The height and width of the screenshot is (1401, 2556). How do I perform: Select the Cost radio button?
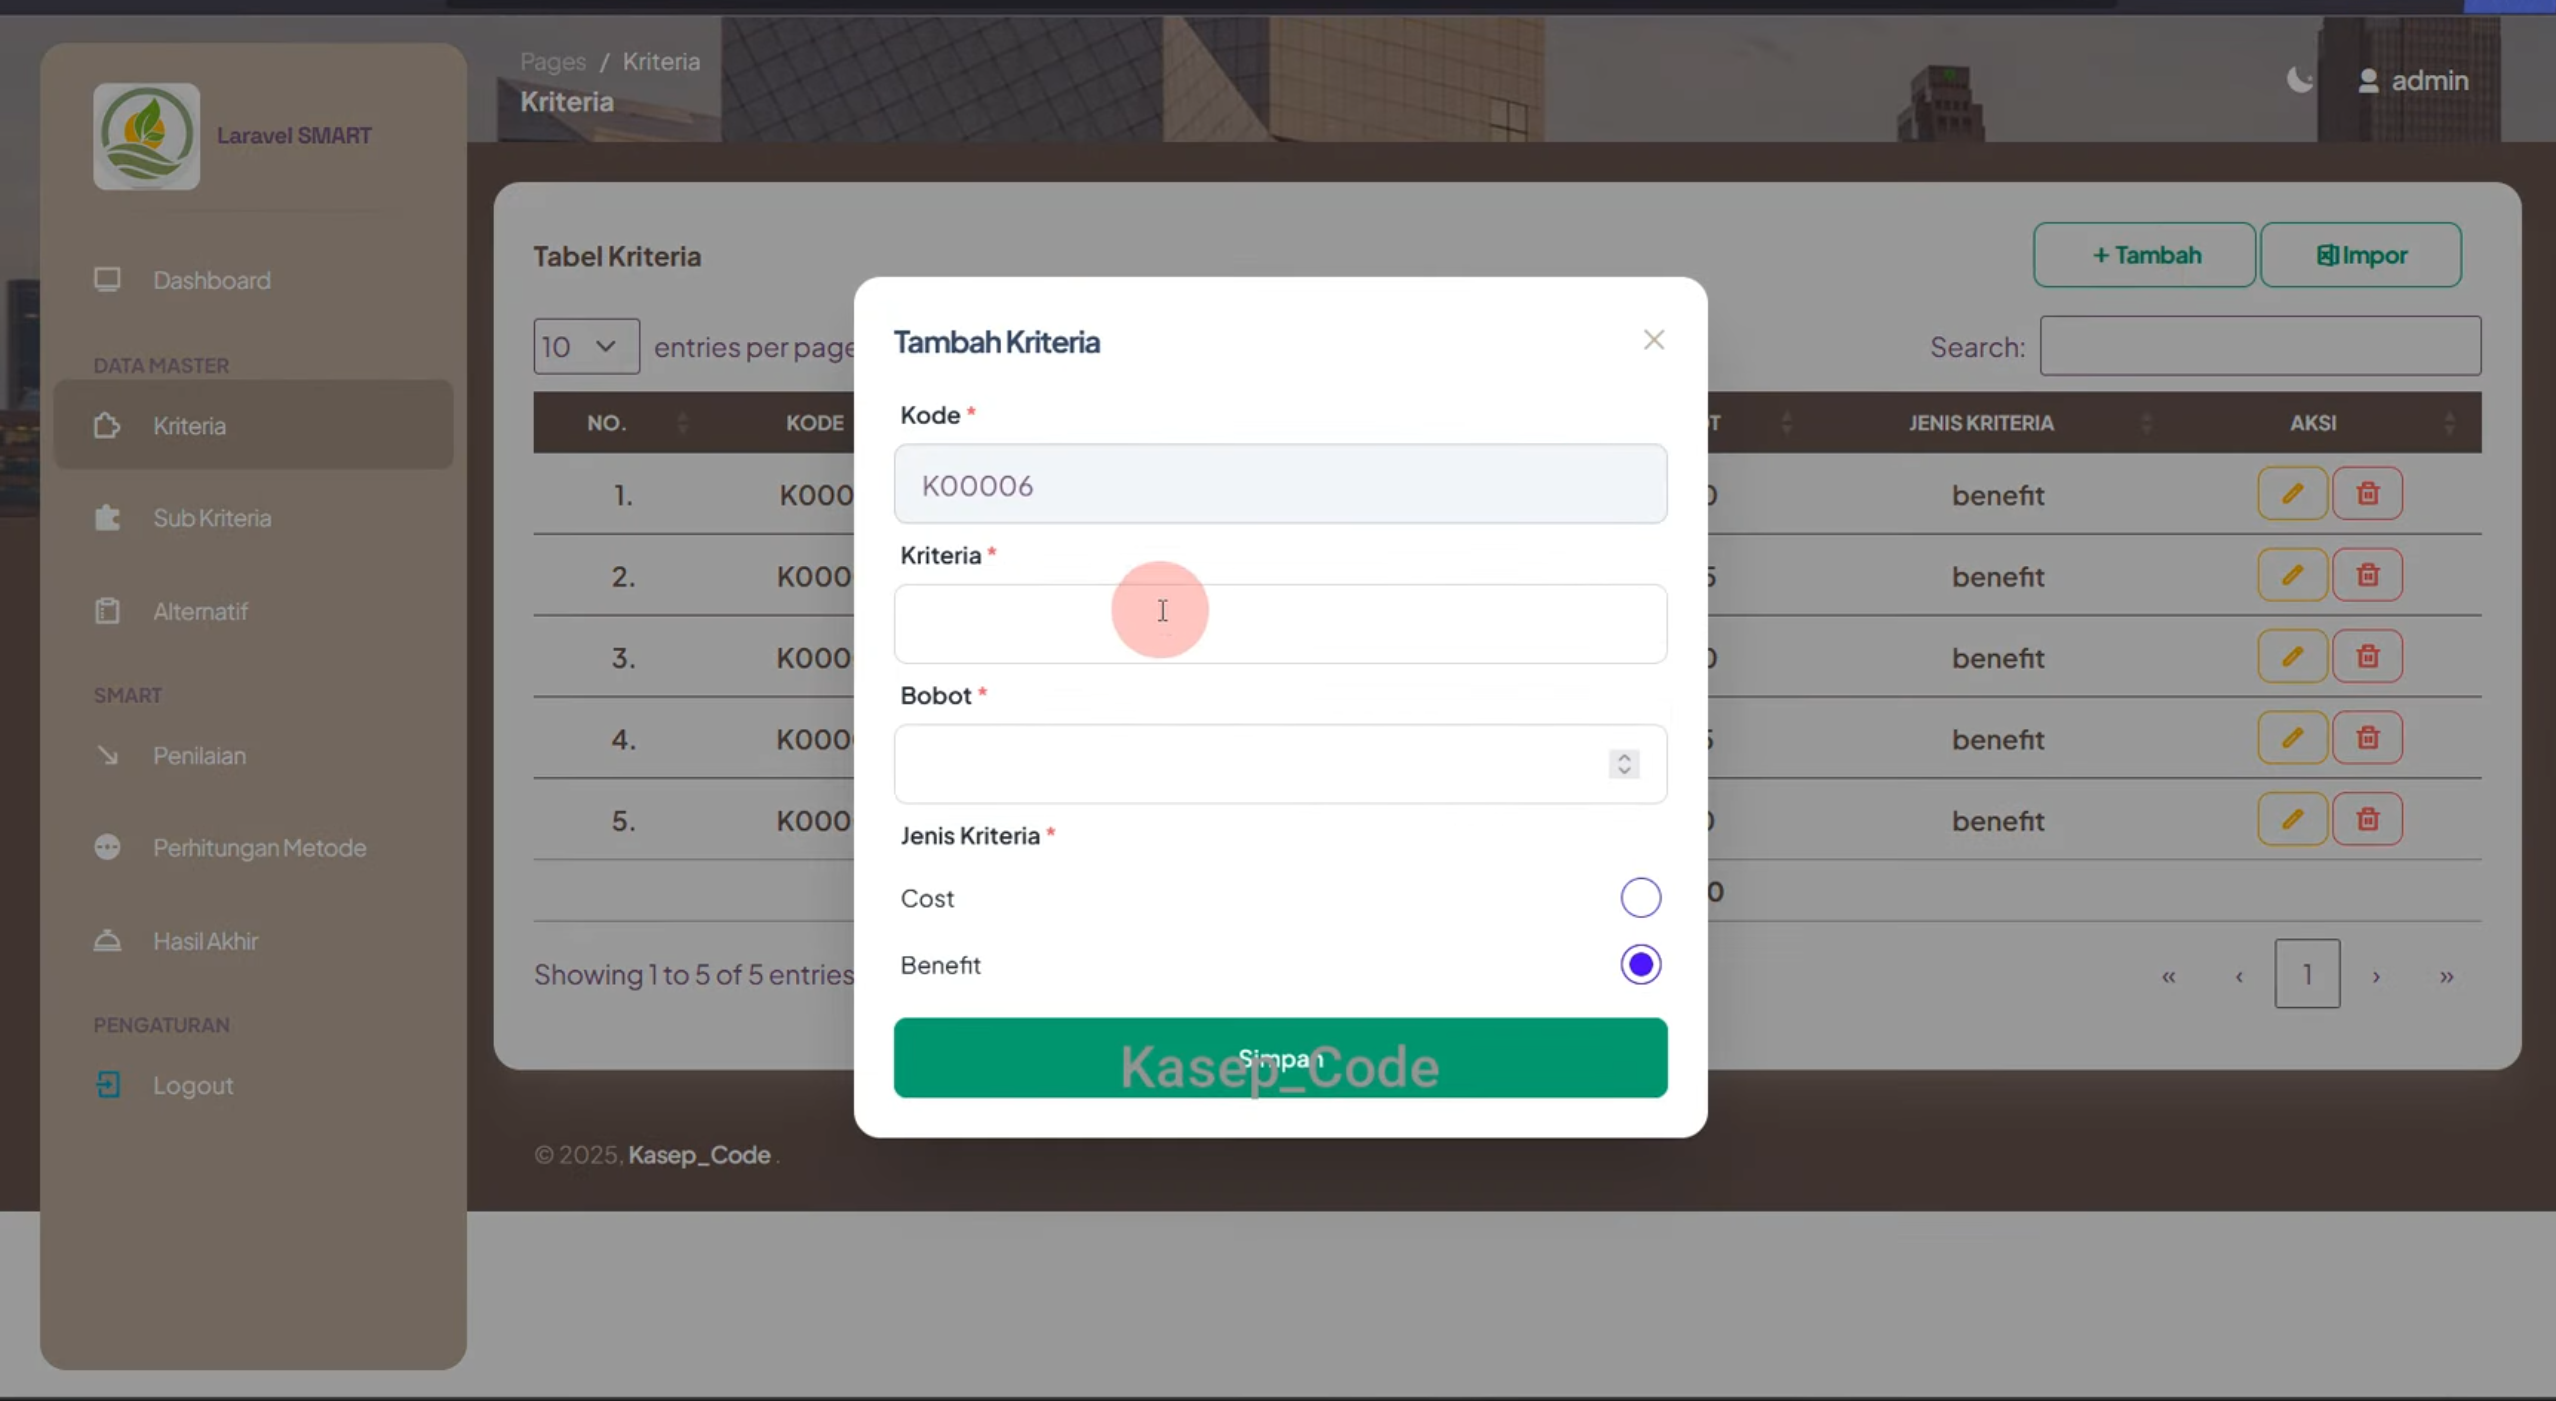coord(1640,898)
